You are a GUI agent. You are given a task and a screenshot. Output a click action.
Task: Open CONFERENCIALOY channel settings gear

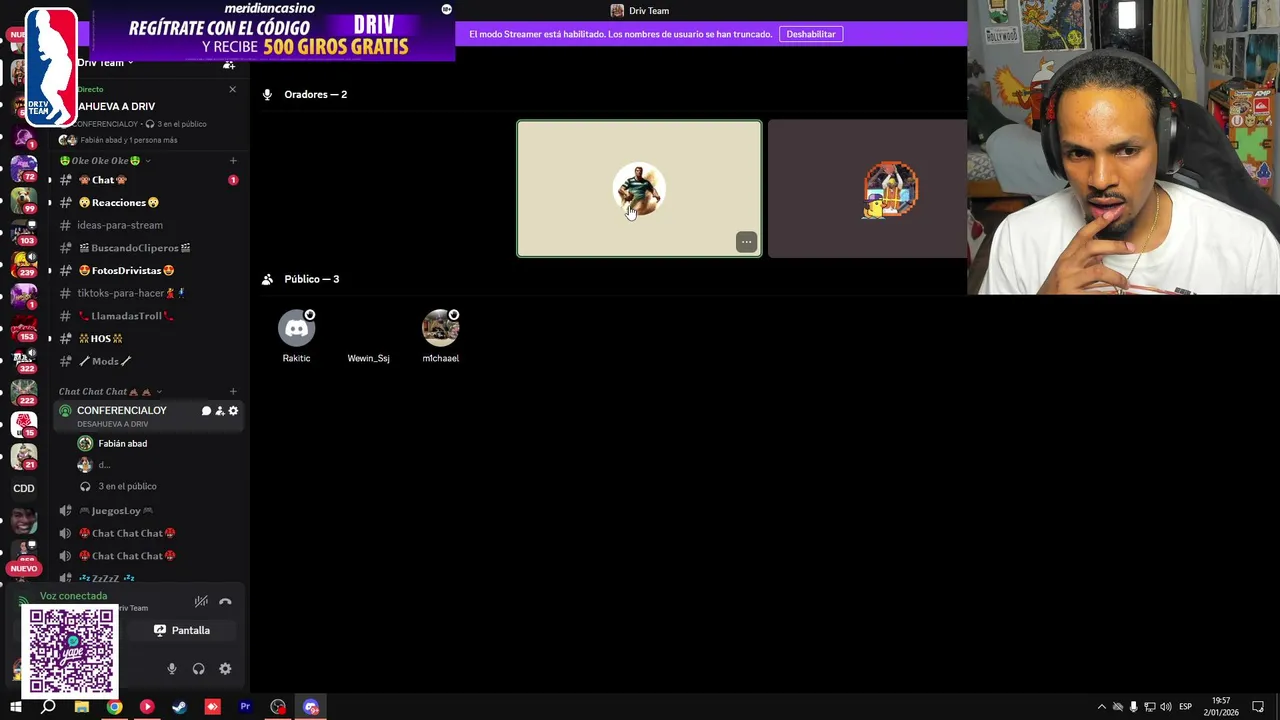point(234,411)
